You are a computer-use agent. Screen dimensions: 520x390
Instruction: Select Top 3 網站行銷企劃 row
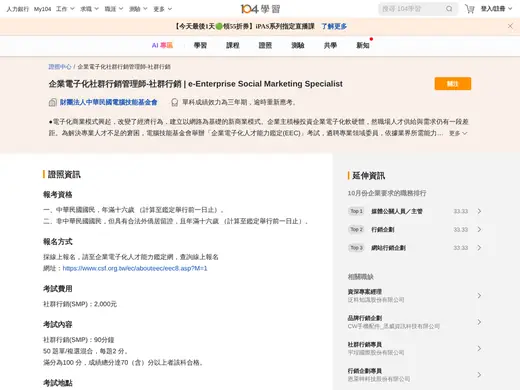[x=415, y=248]
